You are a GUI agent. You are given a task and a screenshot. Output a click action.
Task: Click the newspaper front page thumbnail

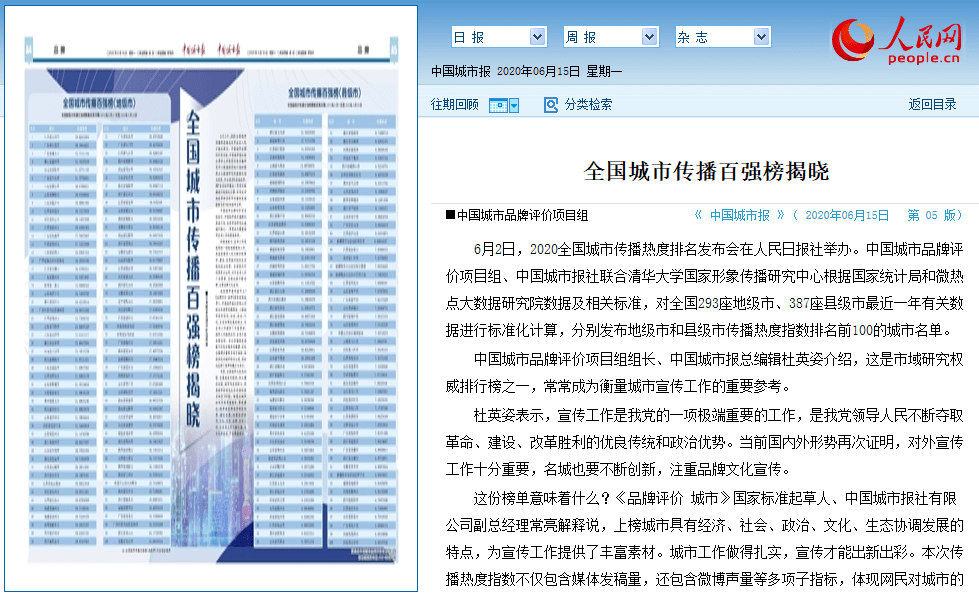[209, 298]
